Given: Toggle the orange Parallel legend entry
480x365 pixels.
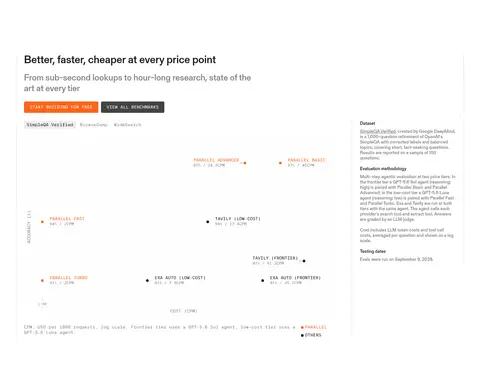Looking at the screenshot, I should pyautogui.click(x=314, y=327).
